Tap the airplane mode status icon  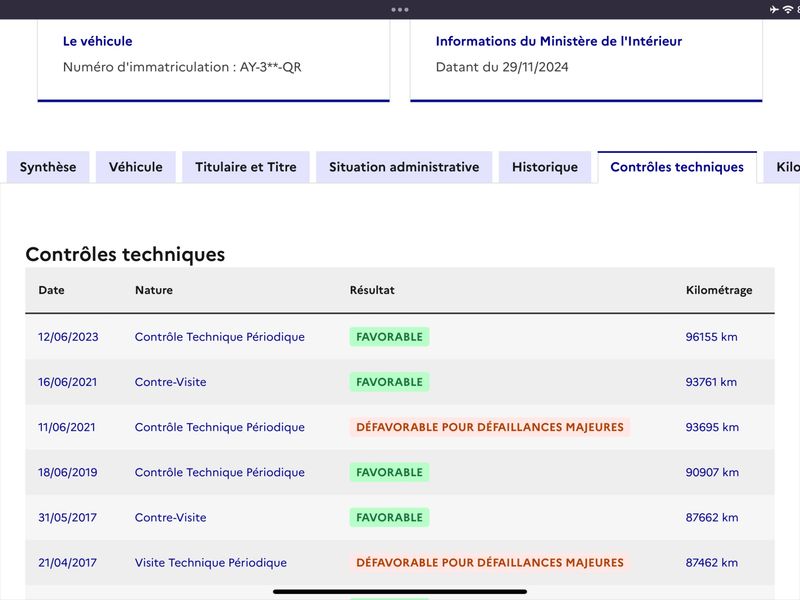[x=774, y=9]
